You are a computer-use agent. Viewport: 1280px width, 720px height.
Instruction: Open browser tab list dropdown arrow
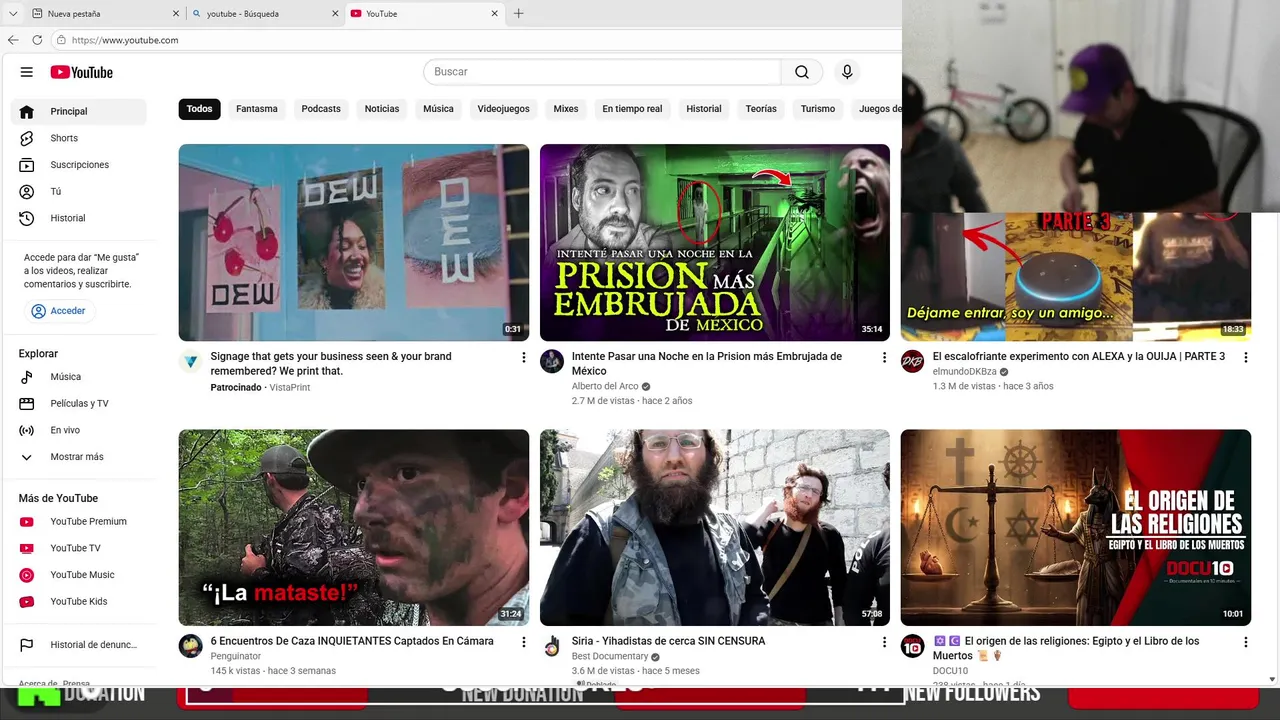tap(13, 14)
